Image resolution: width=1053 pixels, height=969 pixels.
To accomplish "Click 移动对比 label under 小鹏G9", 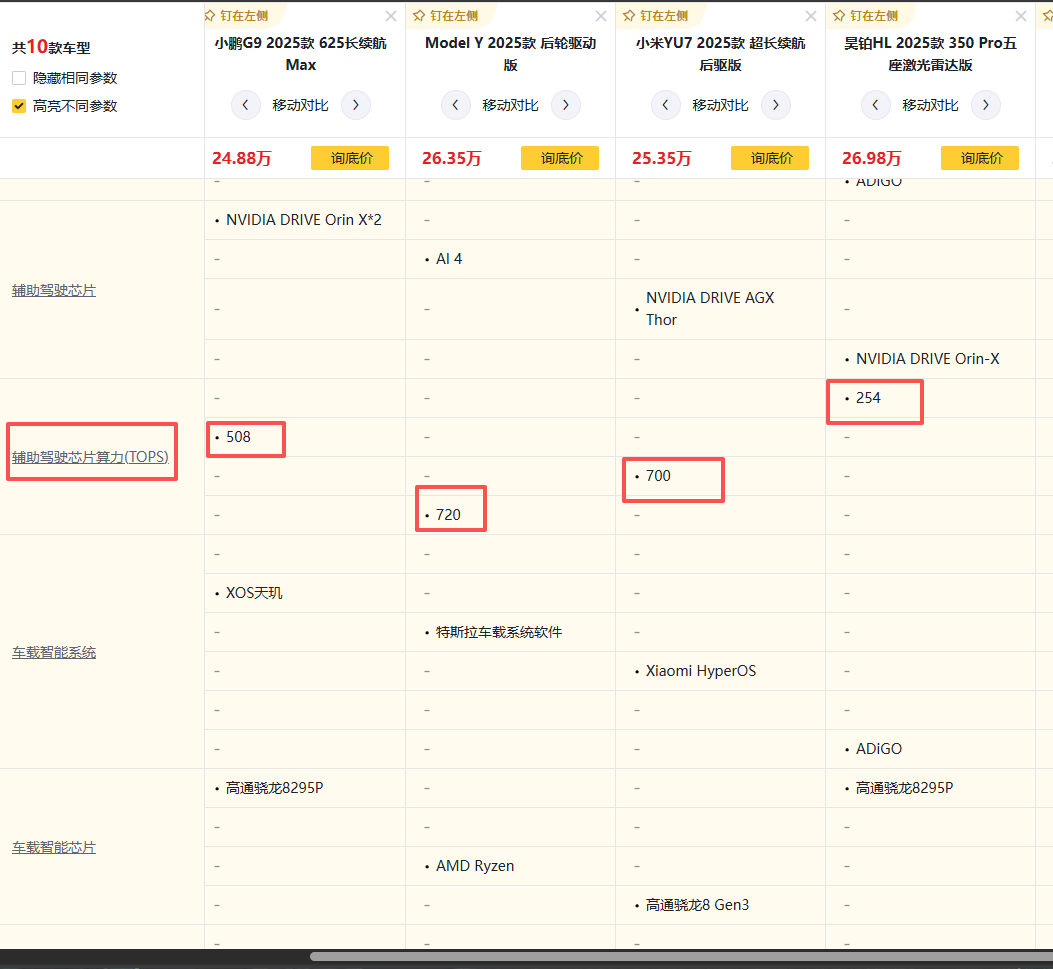I will pyautogui.click(x=300, y=105).
